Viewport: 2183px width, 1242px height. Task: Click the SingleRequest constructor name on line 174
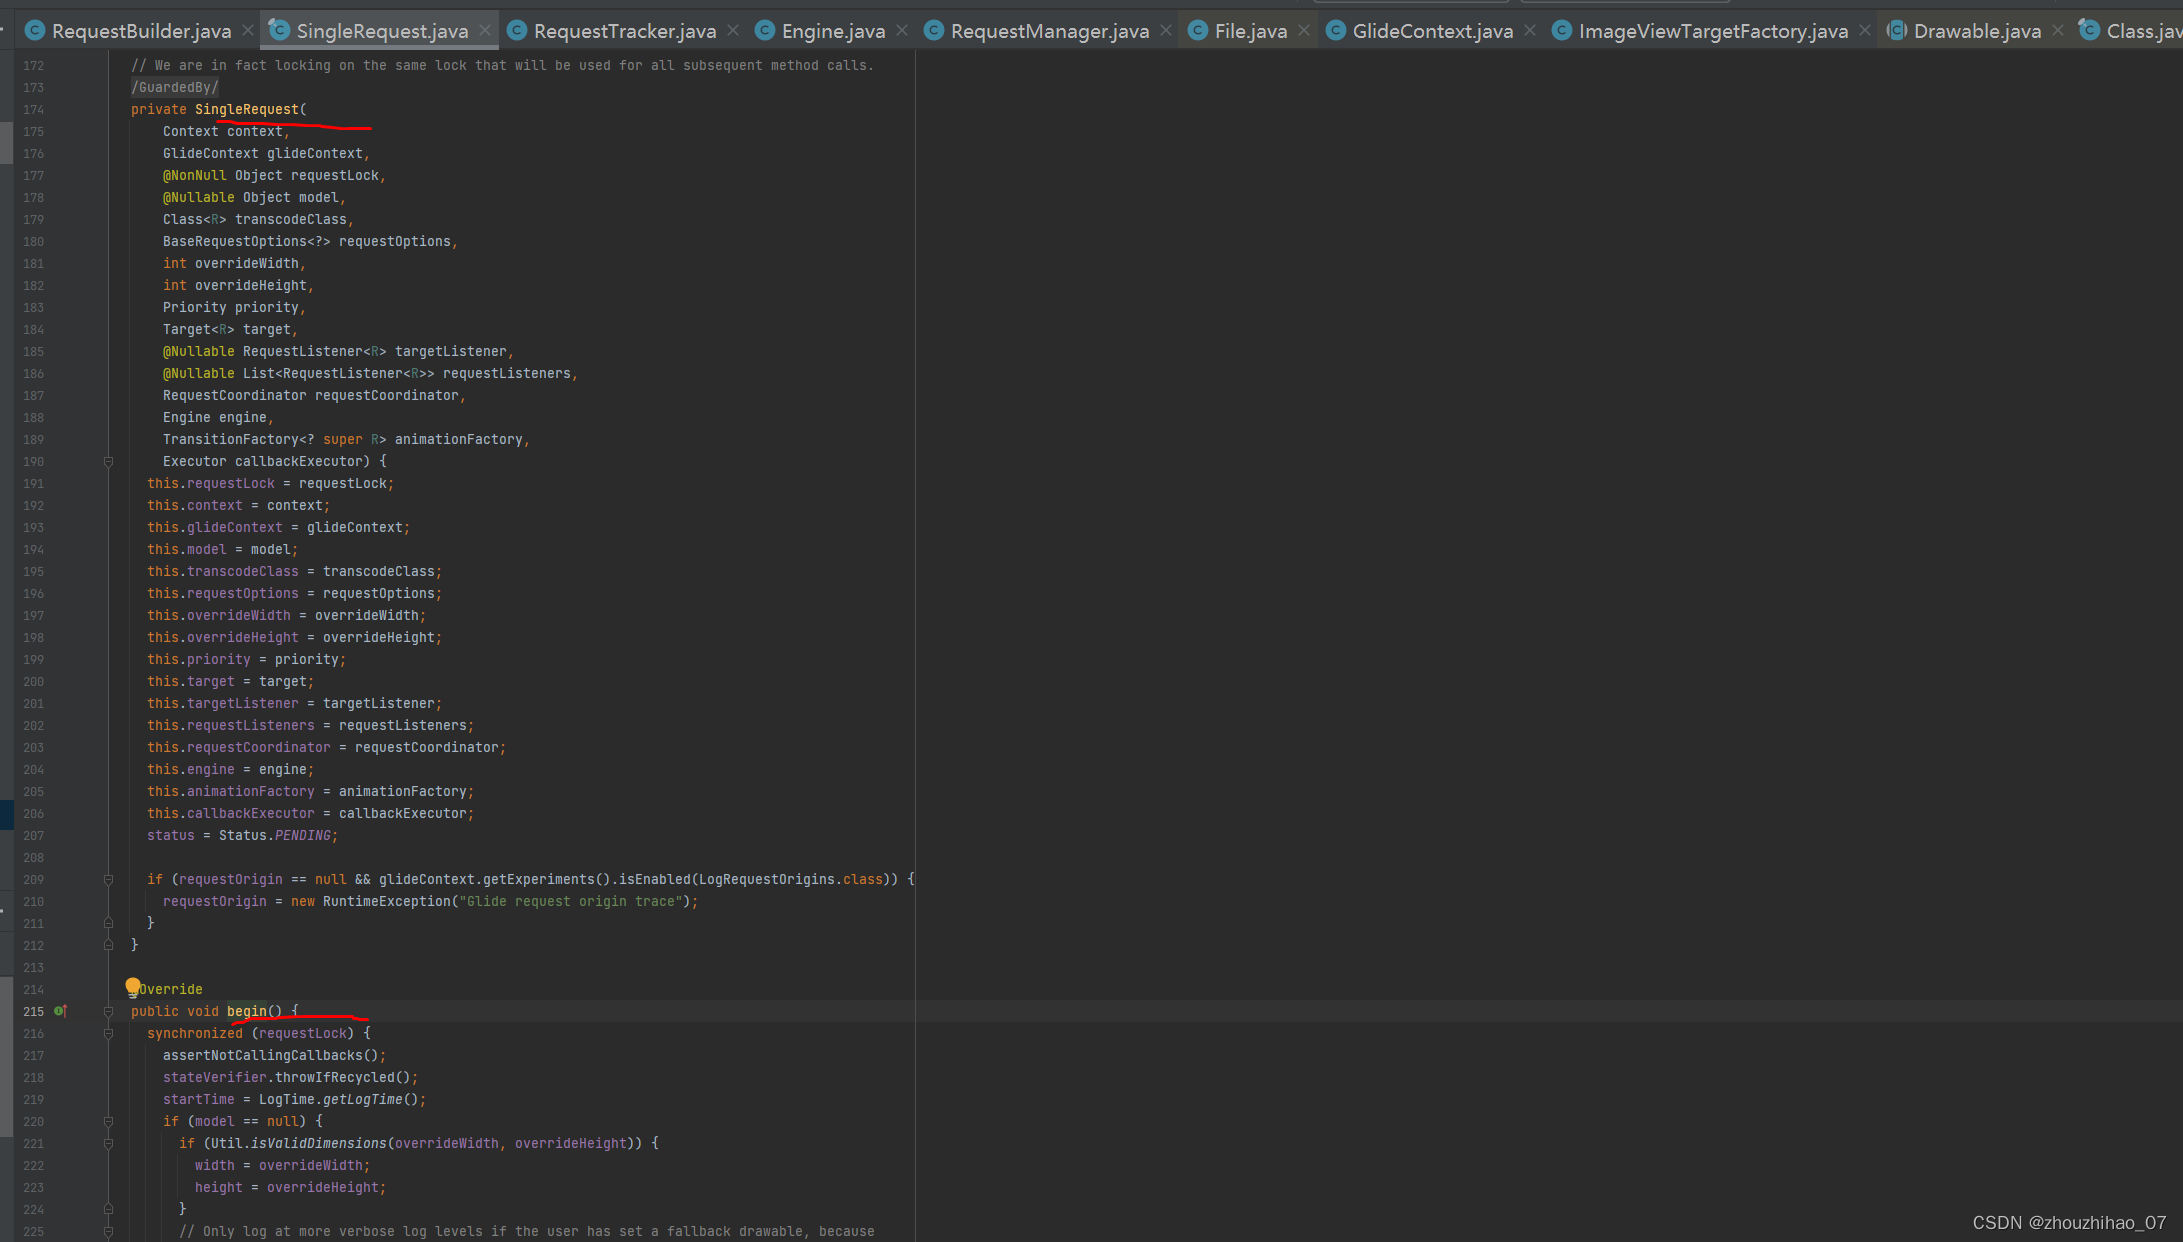pyautogui.click(x=246, y=109)
